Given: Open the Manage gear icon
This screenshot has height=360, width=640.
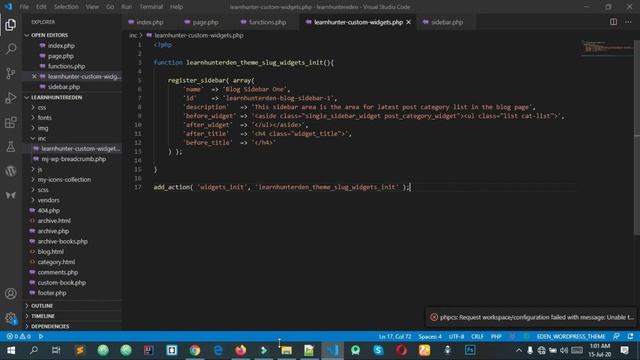Looking at the screenshot, I should pyautogui.click(x=11, y=318).
